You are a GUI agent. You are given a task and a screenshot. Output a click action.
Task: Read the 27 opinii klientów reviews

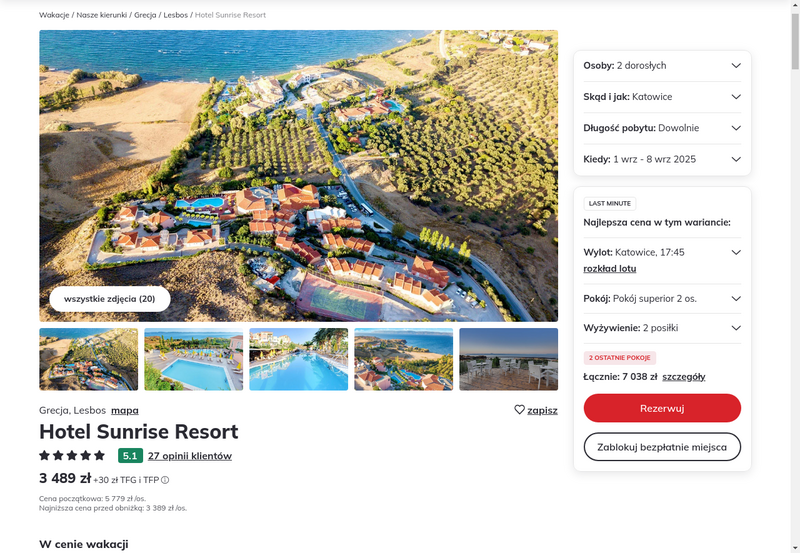tap(190, 456)
